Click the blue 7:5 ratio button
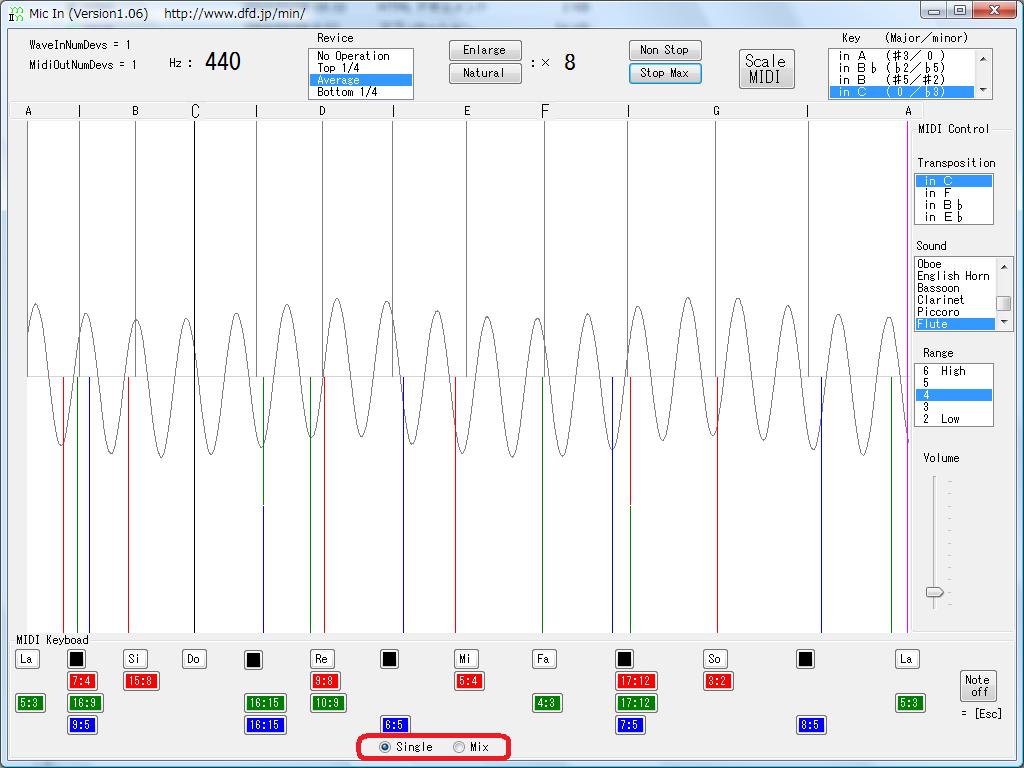Image resolution: width=1024 pixels, height=768 pixels. (630, 725)
